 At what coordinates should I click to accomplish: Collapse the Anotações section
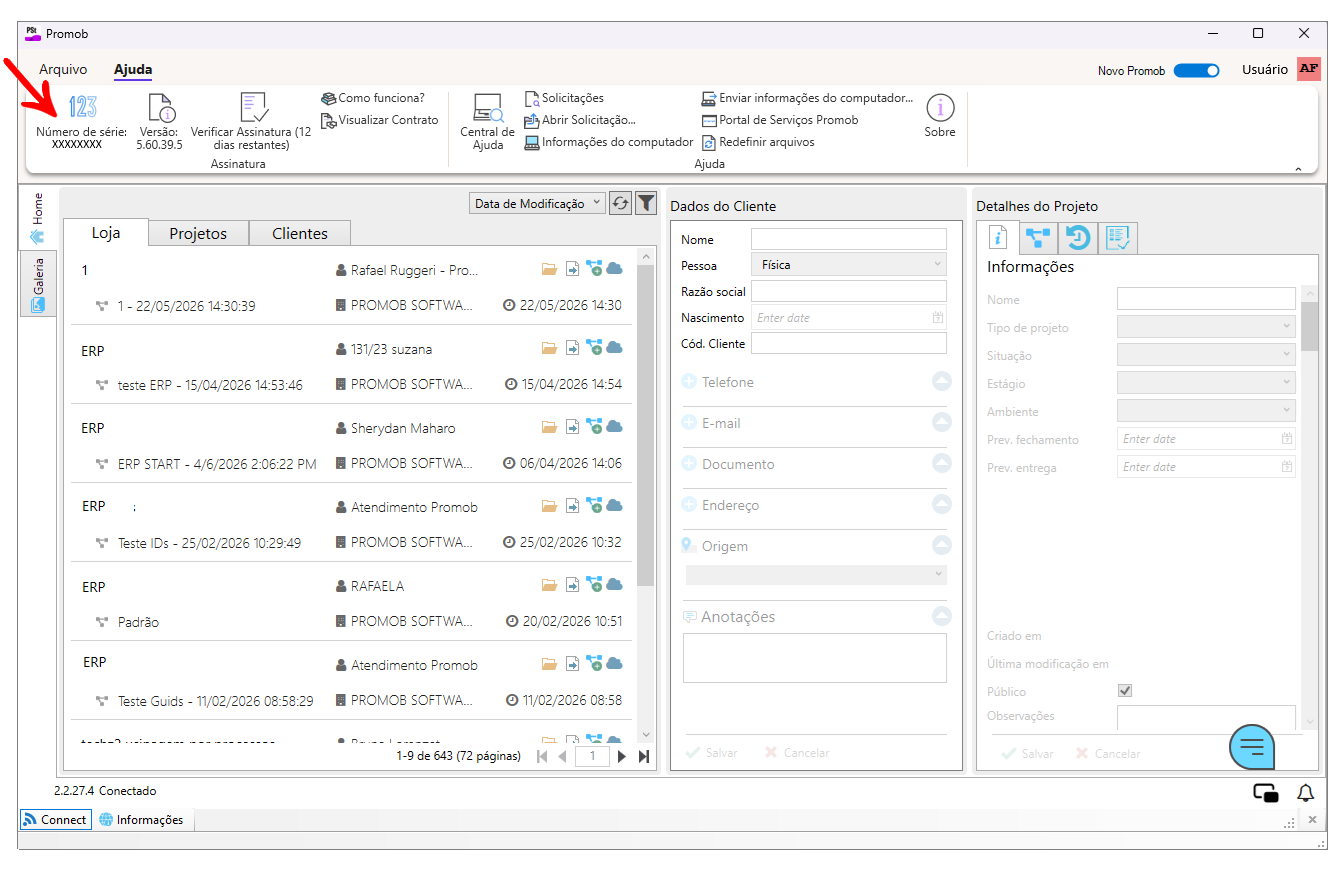pyautogui.click(x=941, y=616)
